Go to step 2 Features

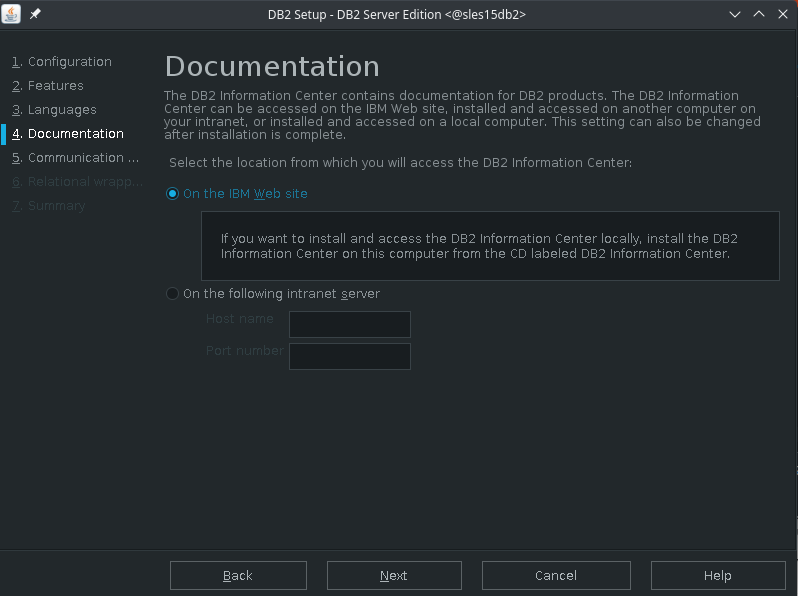(48, 86)
